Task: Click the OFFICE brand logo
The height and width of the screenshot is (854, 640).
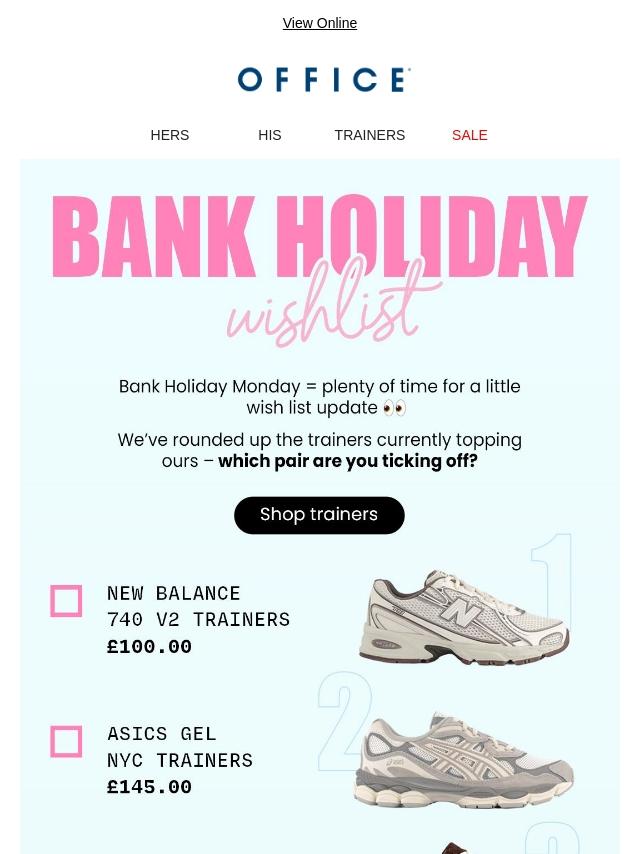Action: (x=324, y=80)
